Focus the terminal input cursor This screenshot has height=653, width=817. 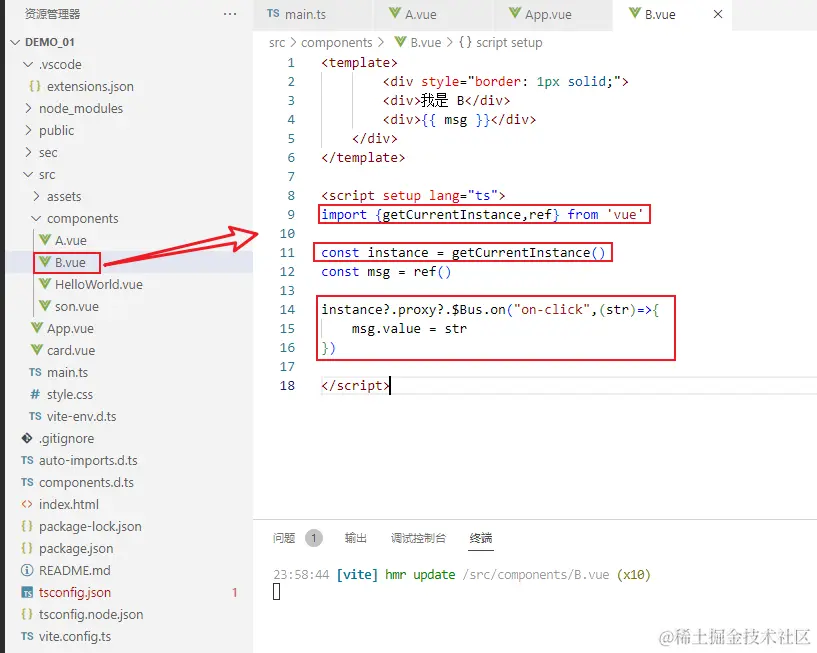click(x=277, y=592)
